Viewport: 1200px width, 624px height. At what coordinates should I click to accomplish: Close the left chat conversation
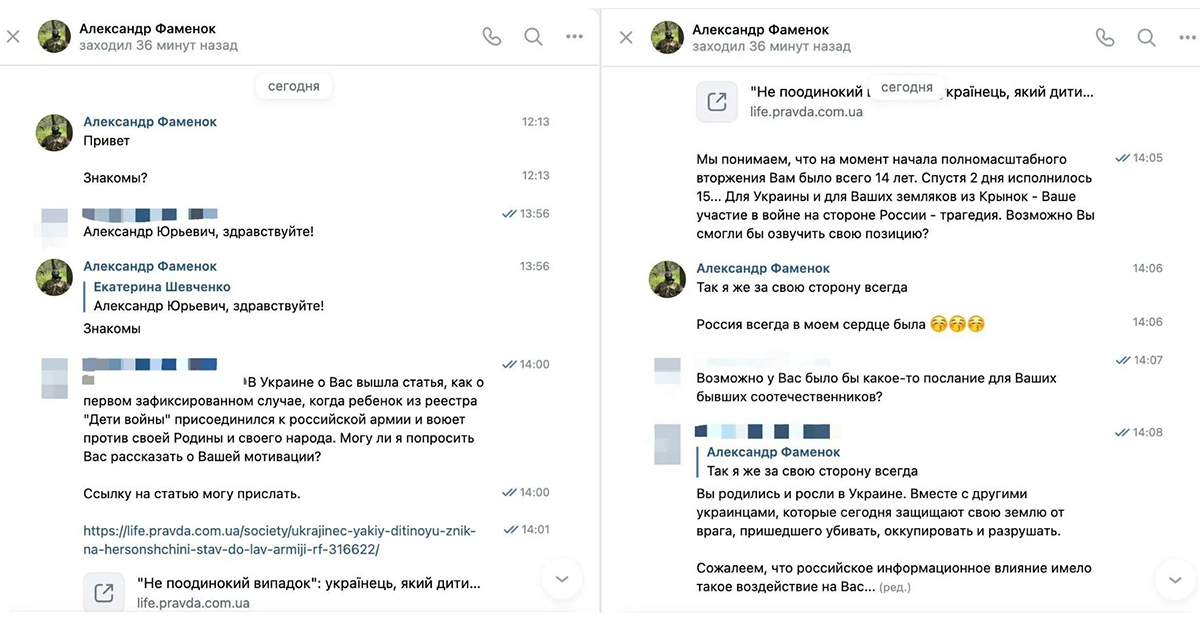click(13, 37)
